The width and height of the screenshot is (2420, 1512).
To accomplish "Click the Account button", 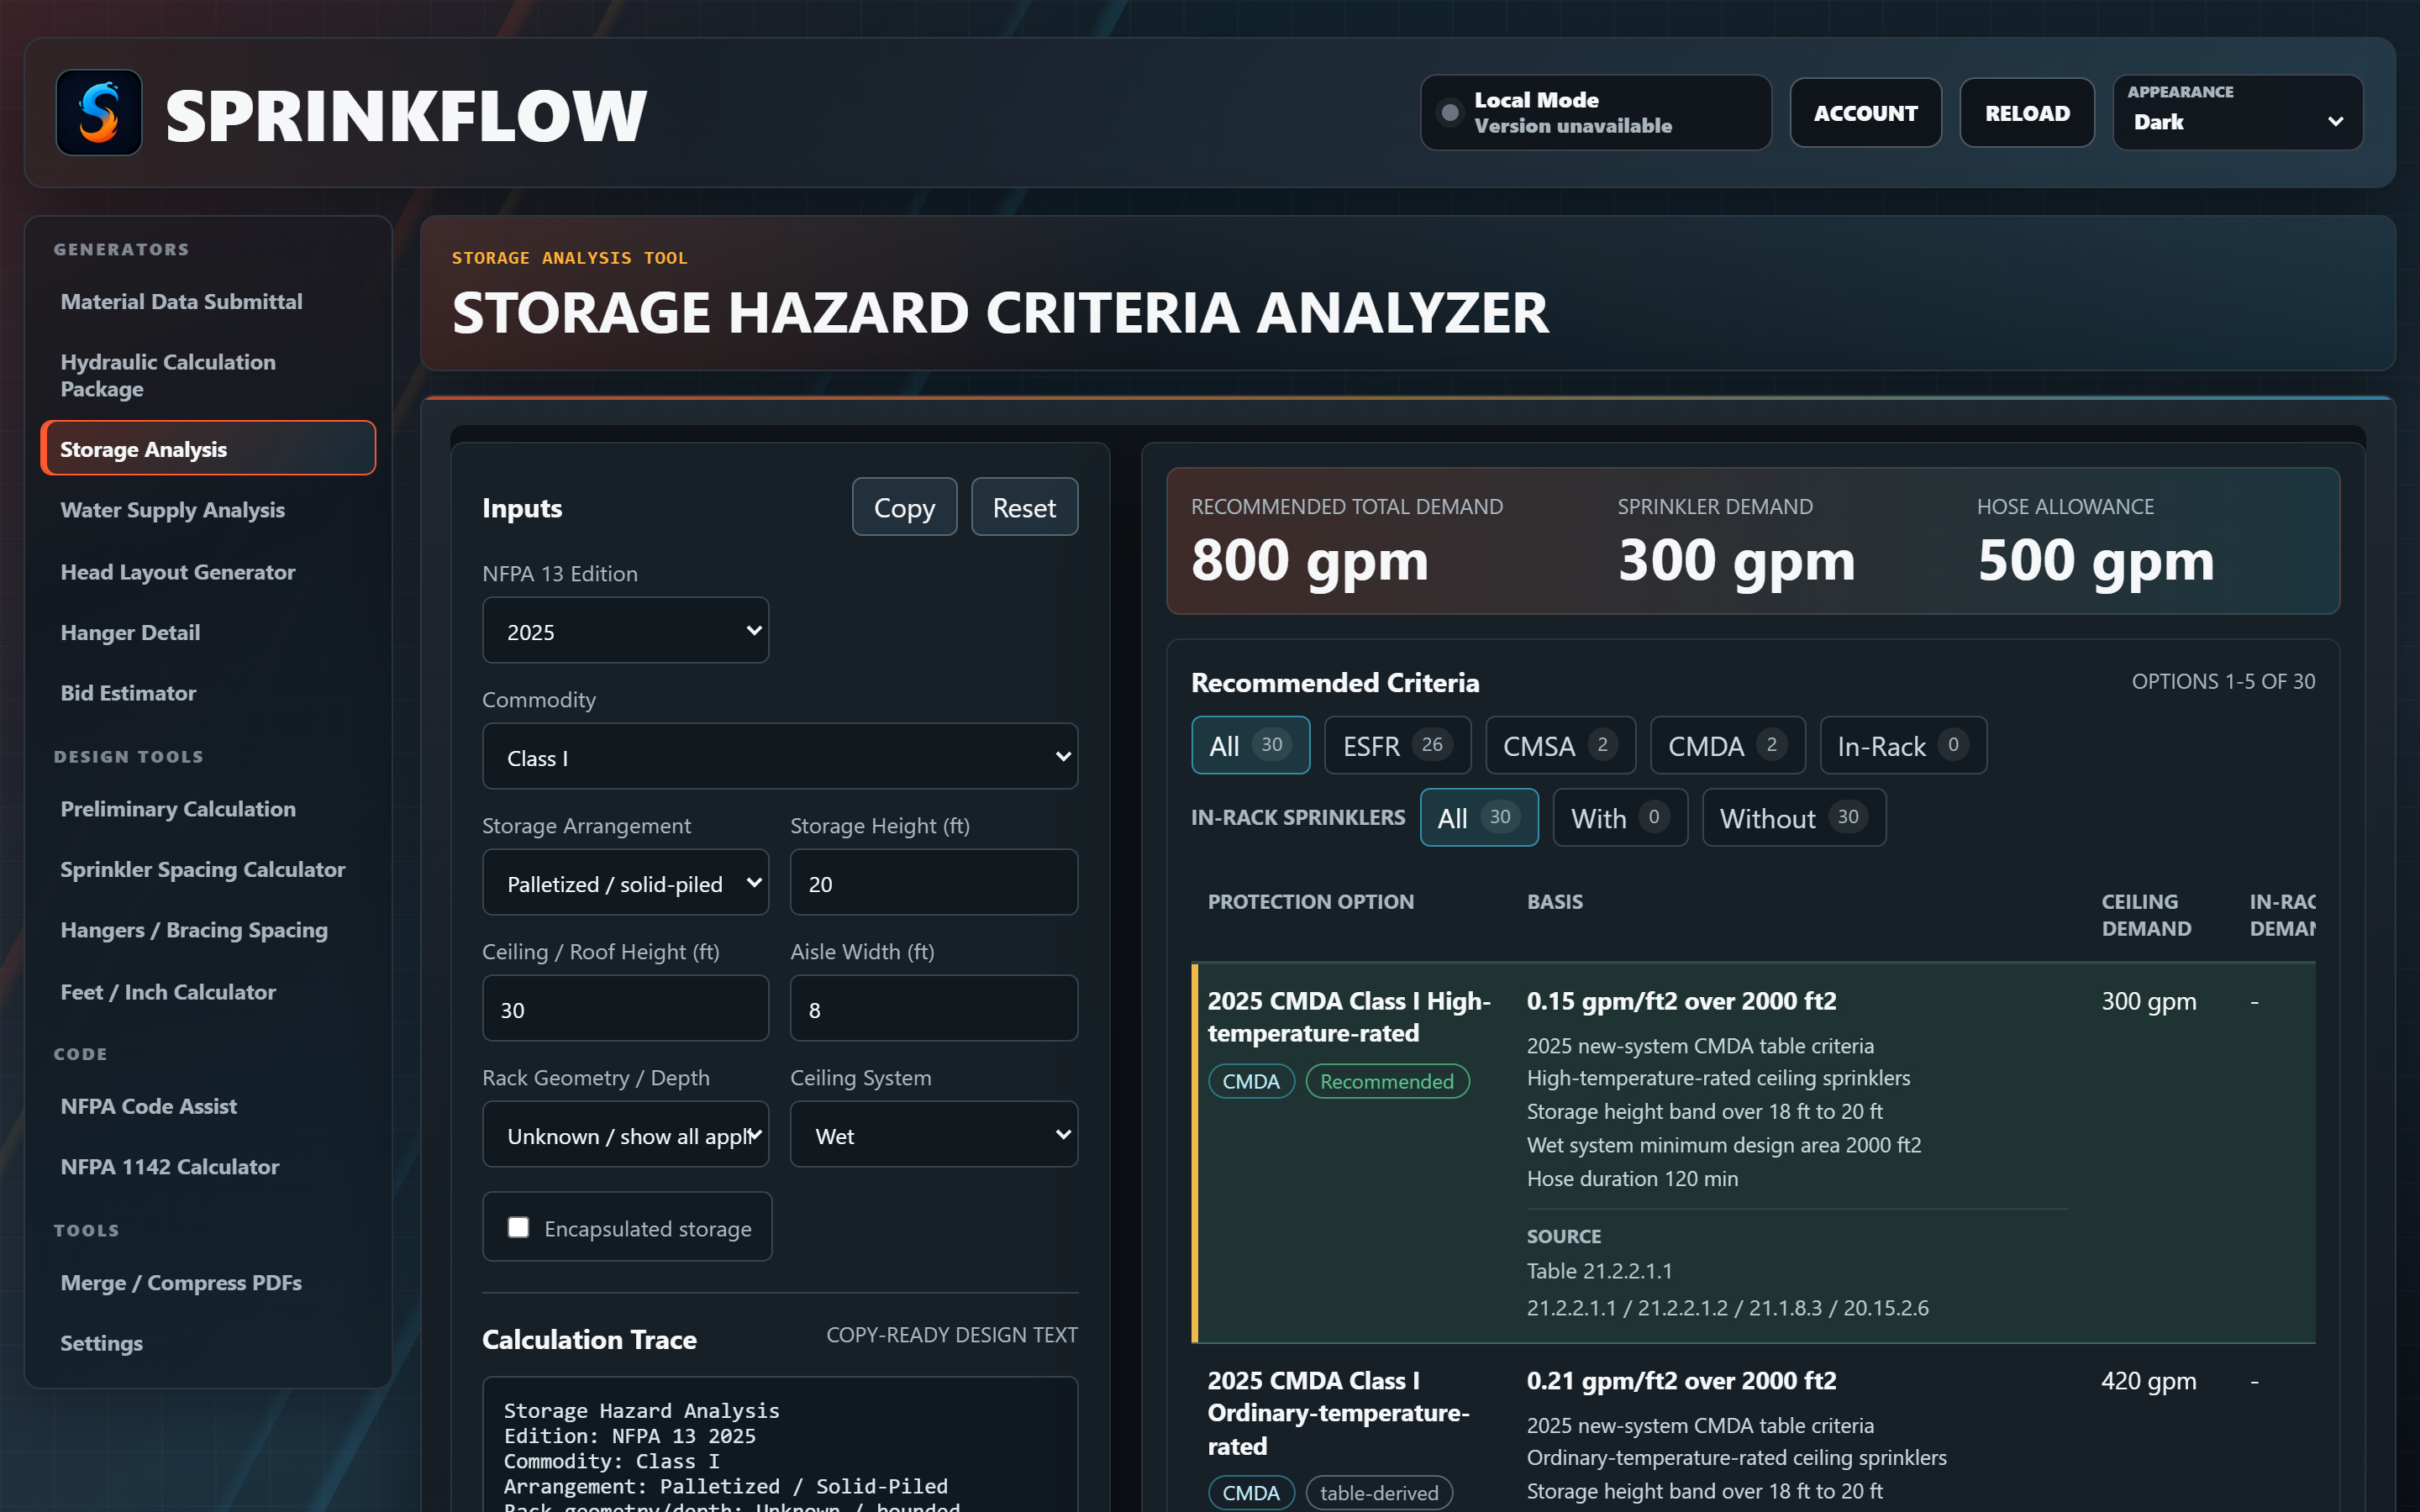I will point(1866,113).
